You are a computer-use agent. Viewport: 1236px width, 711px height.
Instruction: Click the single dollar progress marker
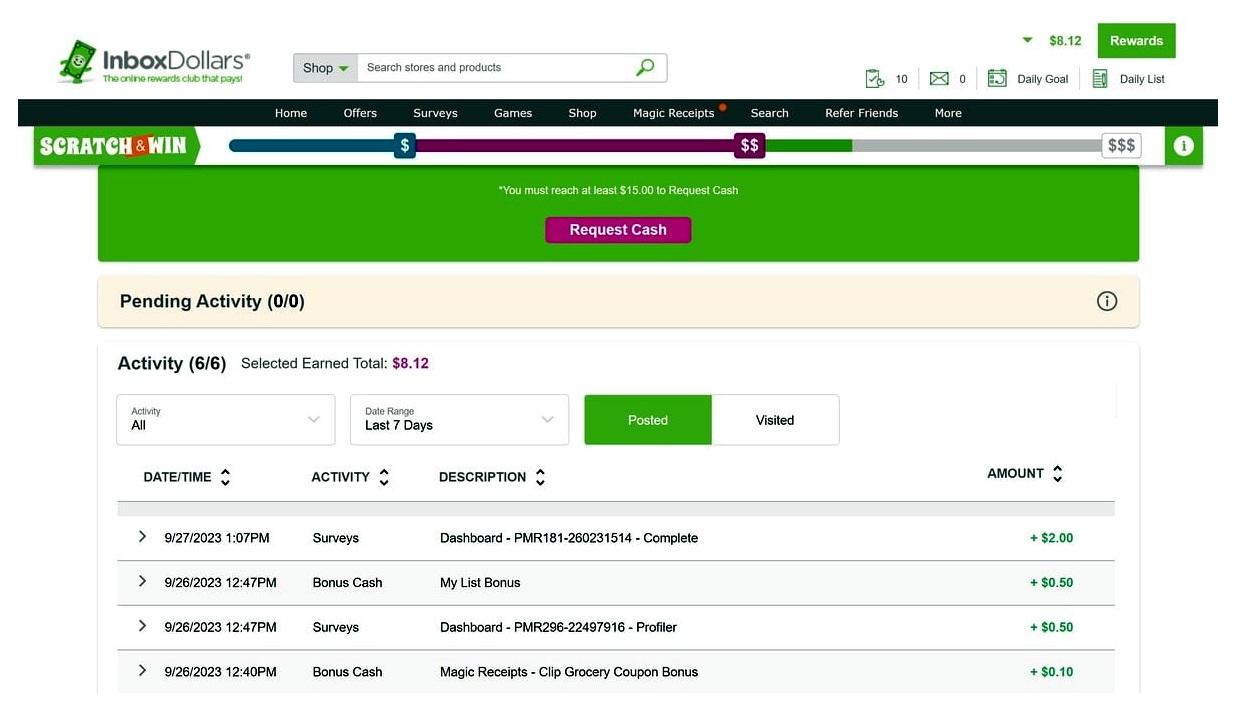(405, 145)
